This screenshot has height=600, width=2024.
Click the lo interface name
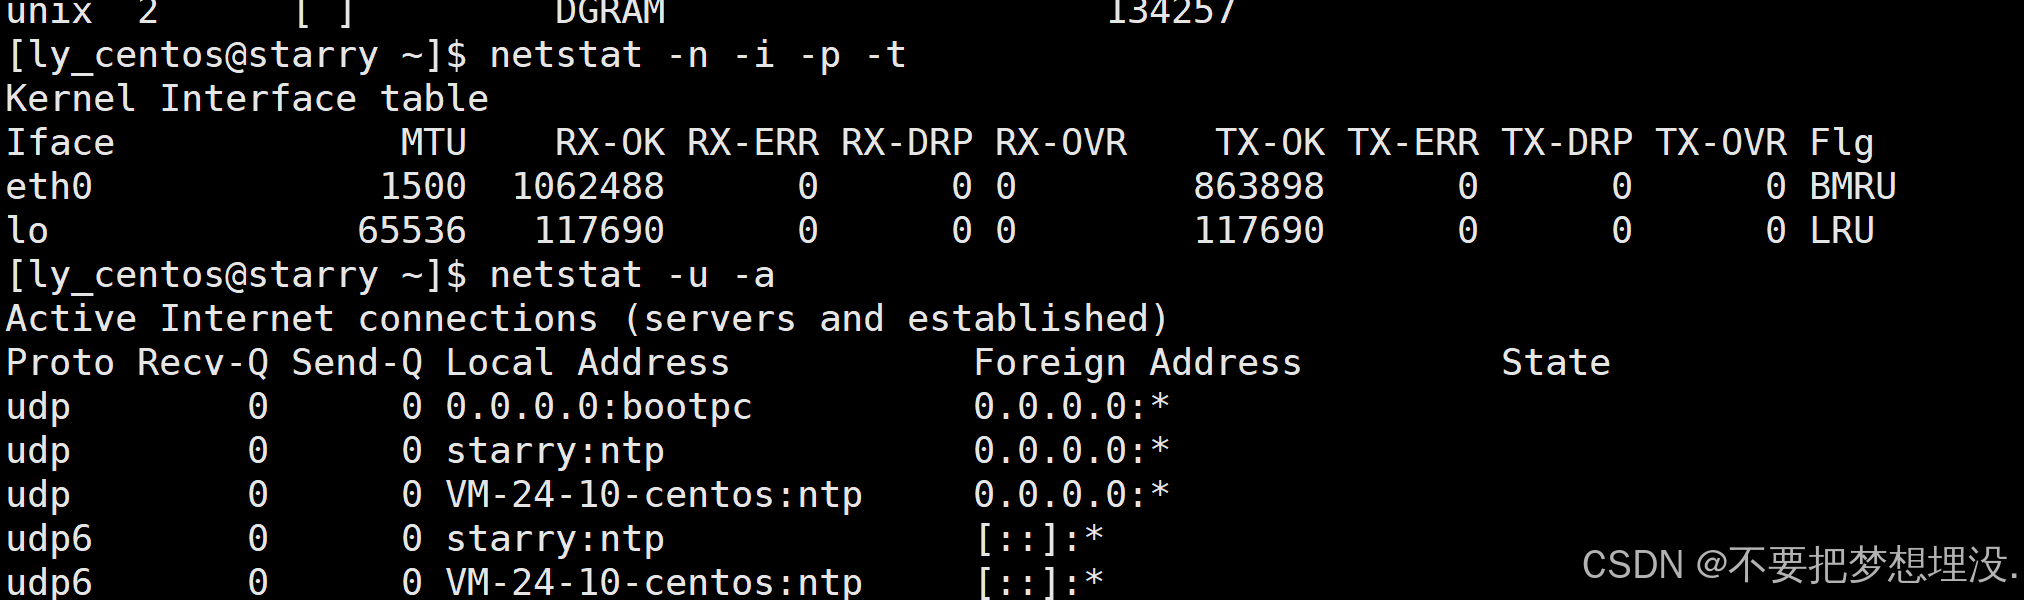coord(27,231)
